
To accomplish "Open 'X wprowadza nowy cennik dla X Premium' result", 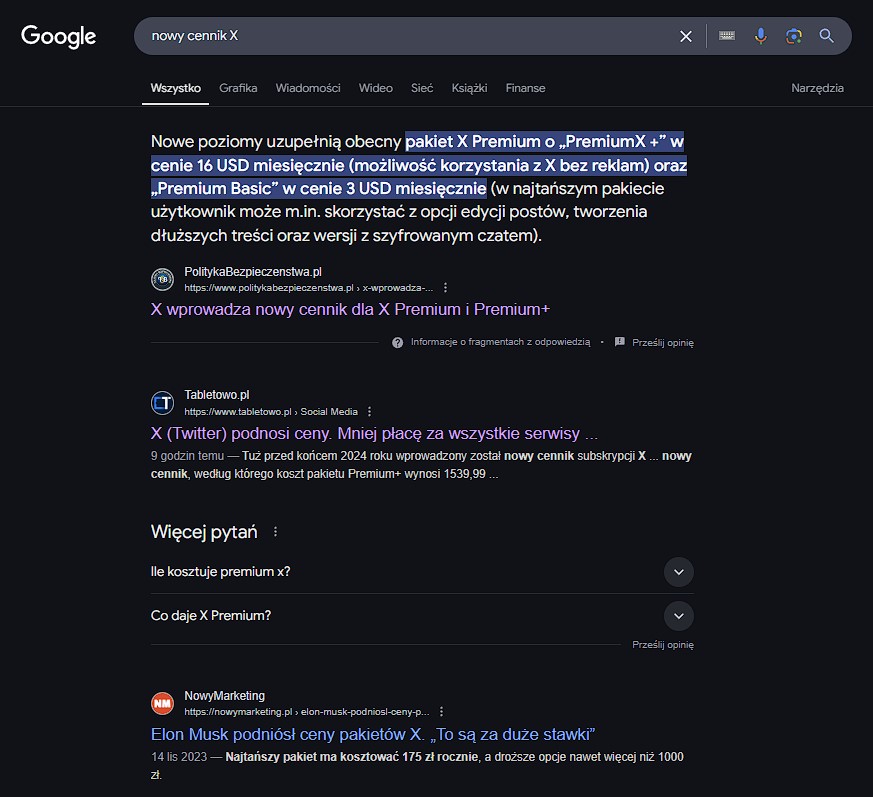I will tap(350, 309).
